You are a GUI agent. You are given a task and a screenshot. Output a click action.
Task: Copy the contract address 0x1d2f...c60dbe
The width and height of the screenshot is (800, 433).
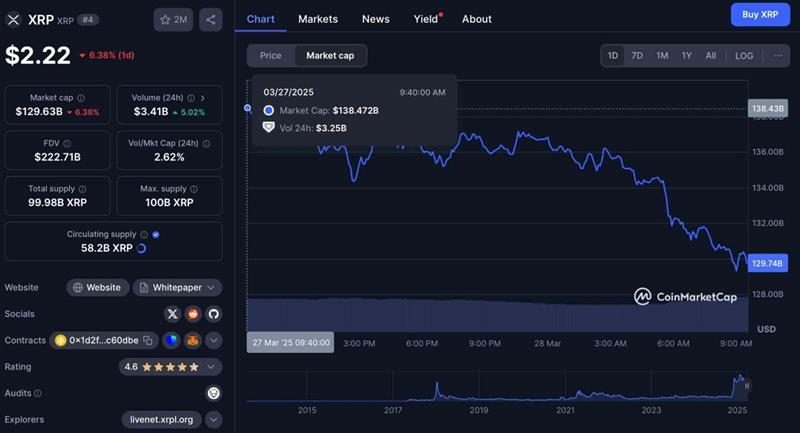click(x=147, y=340)
